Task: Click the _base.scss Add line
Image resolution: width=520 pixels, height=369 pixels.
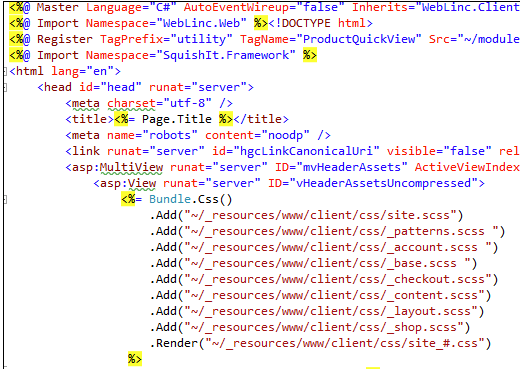Action: point(314,263)
